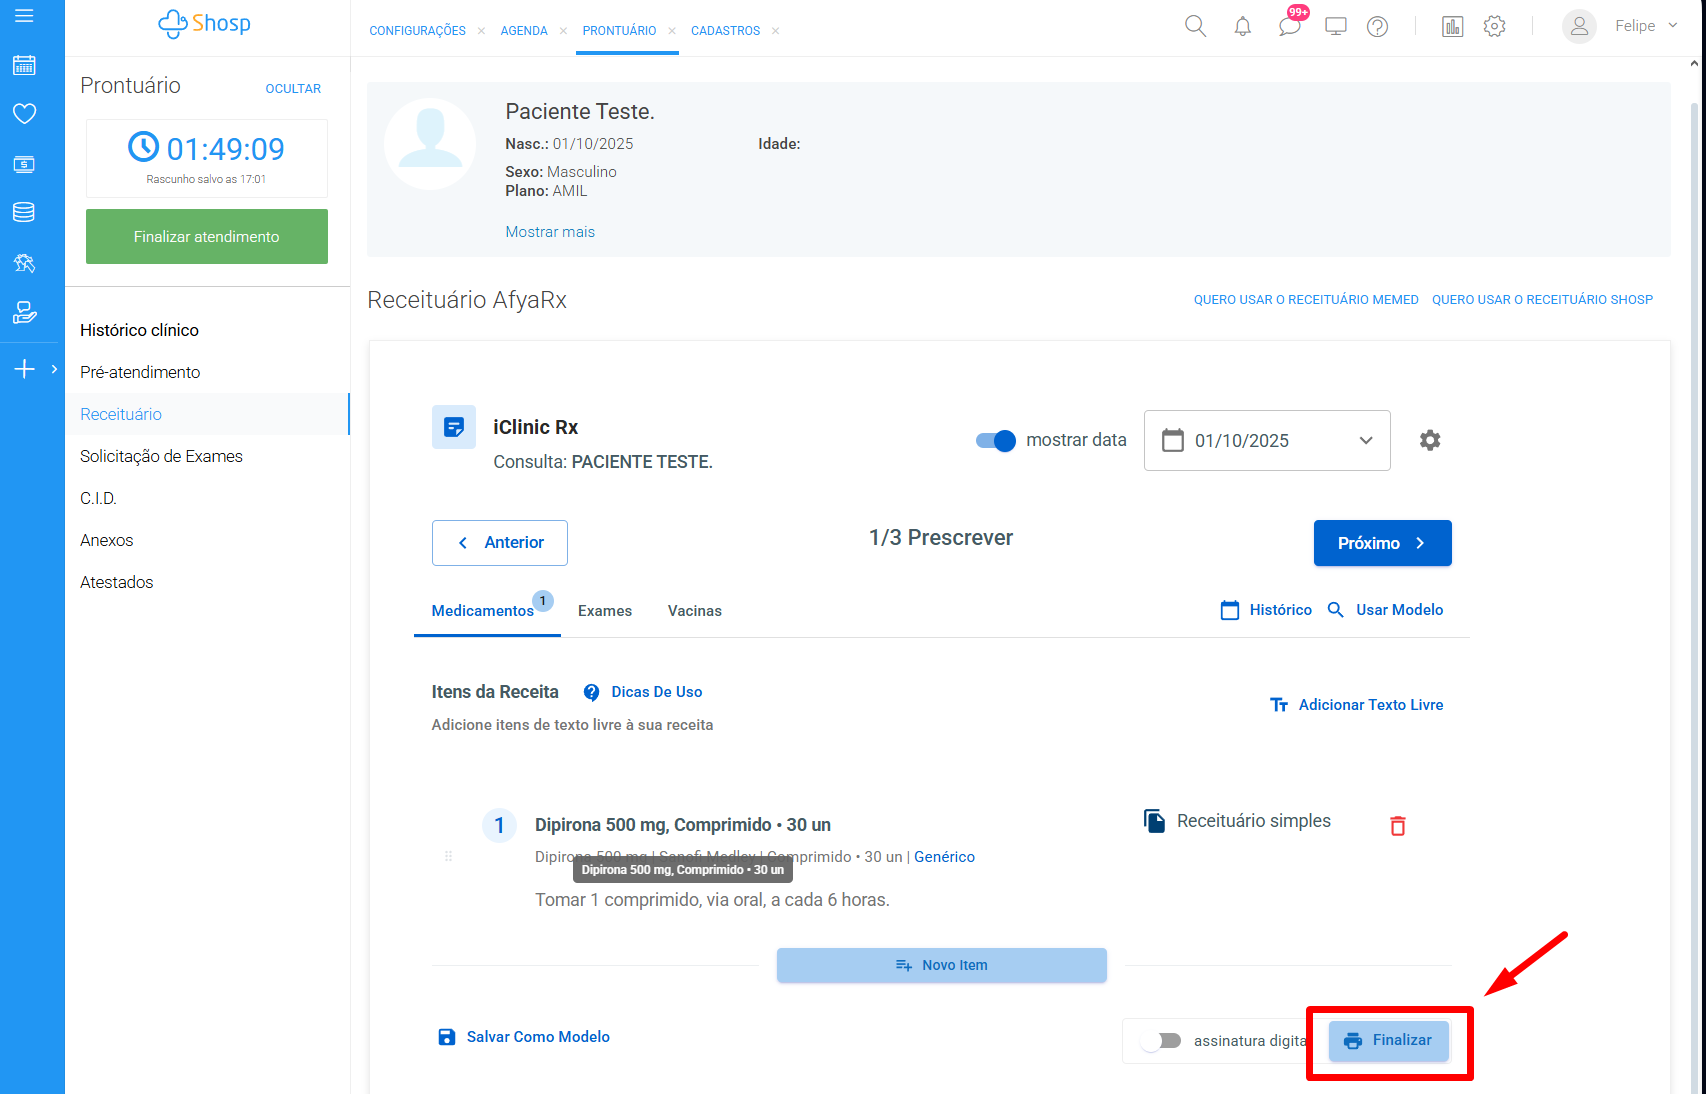Open the reports chart icon in the header

[1452, 27]
